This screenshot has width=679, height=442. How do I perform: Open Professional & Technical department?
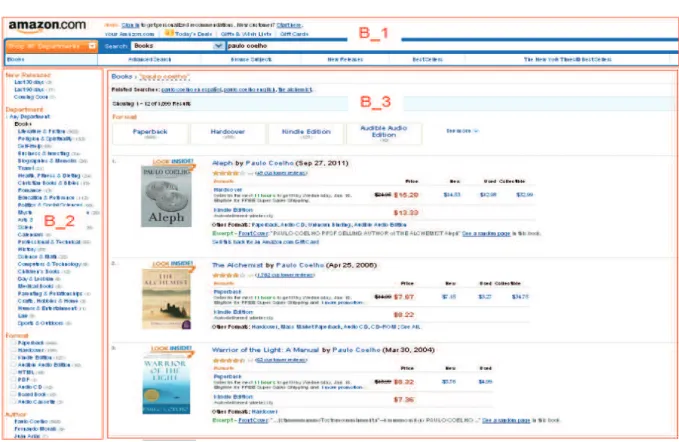pos(49,242)
